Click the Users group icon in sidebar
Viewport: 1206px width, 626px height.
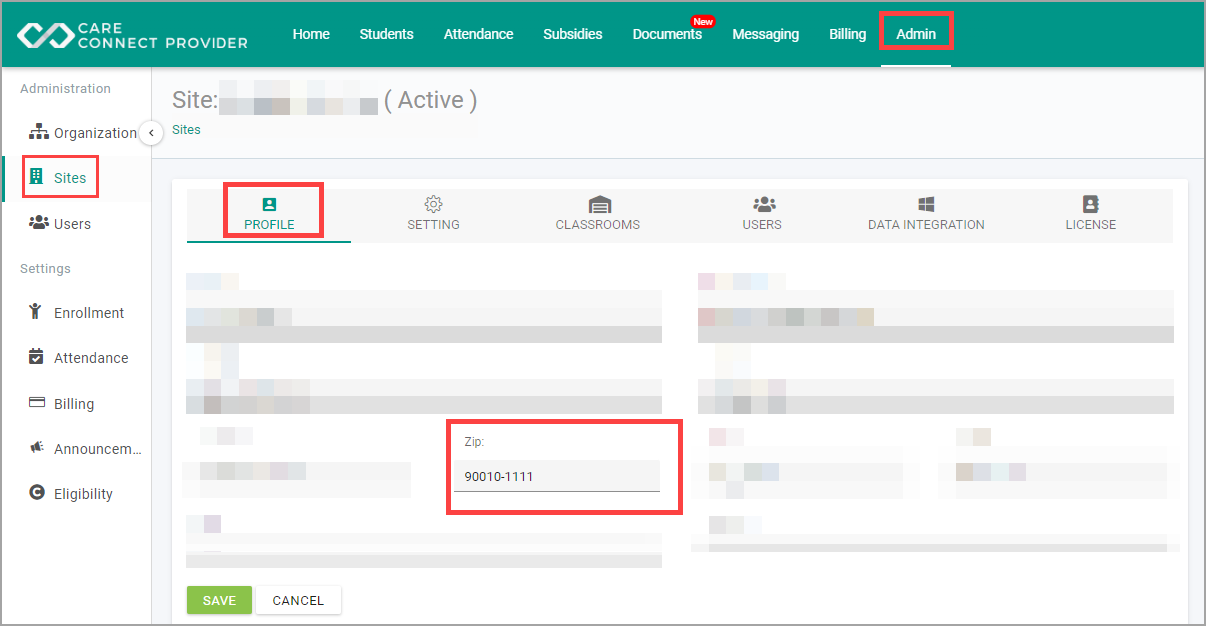[39, 223]
